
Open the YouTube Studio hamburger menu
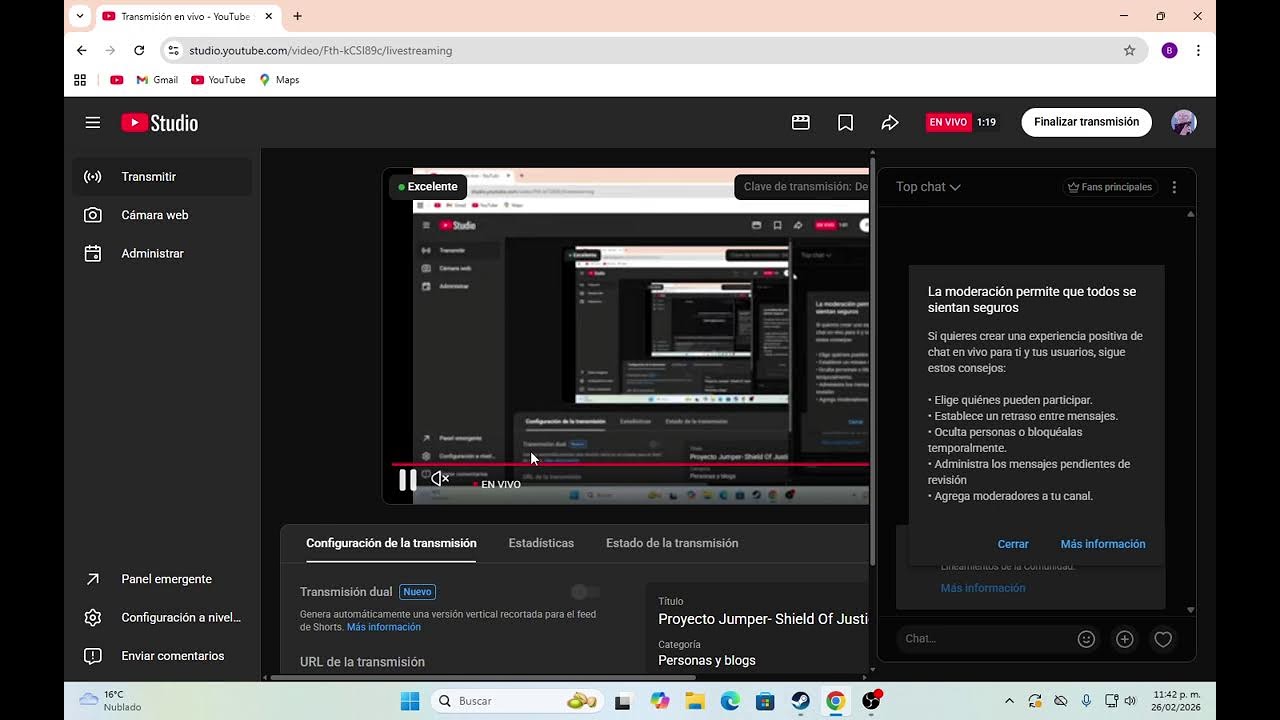tap(93, 123)
